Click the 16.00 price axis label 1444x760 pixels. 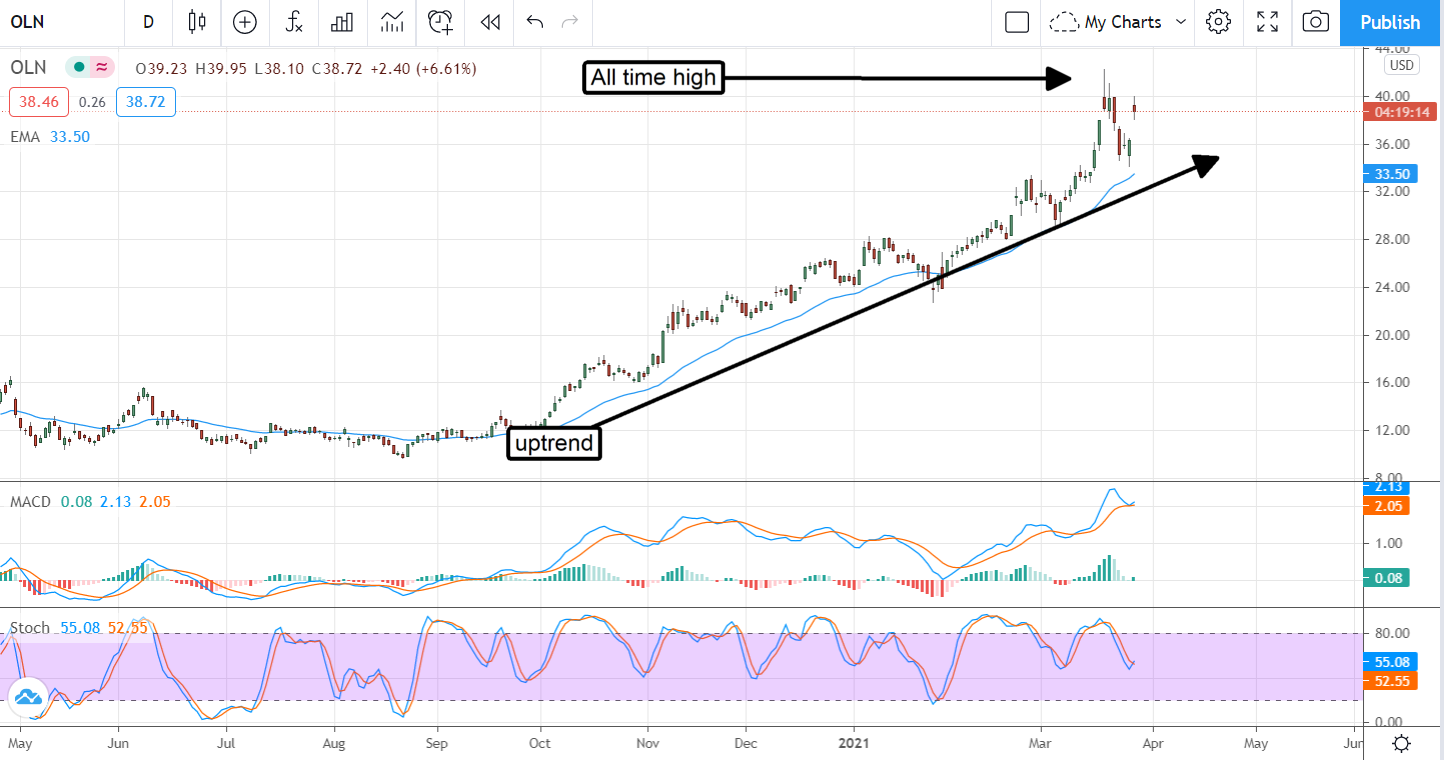(x=1392, y=383)
